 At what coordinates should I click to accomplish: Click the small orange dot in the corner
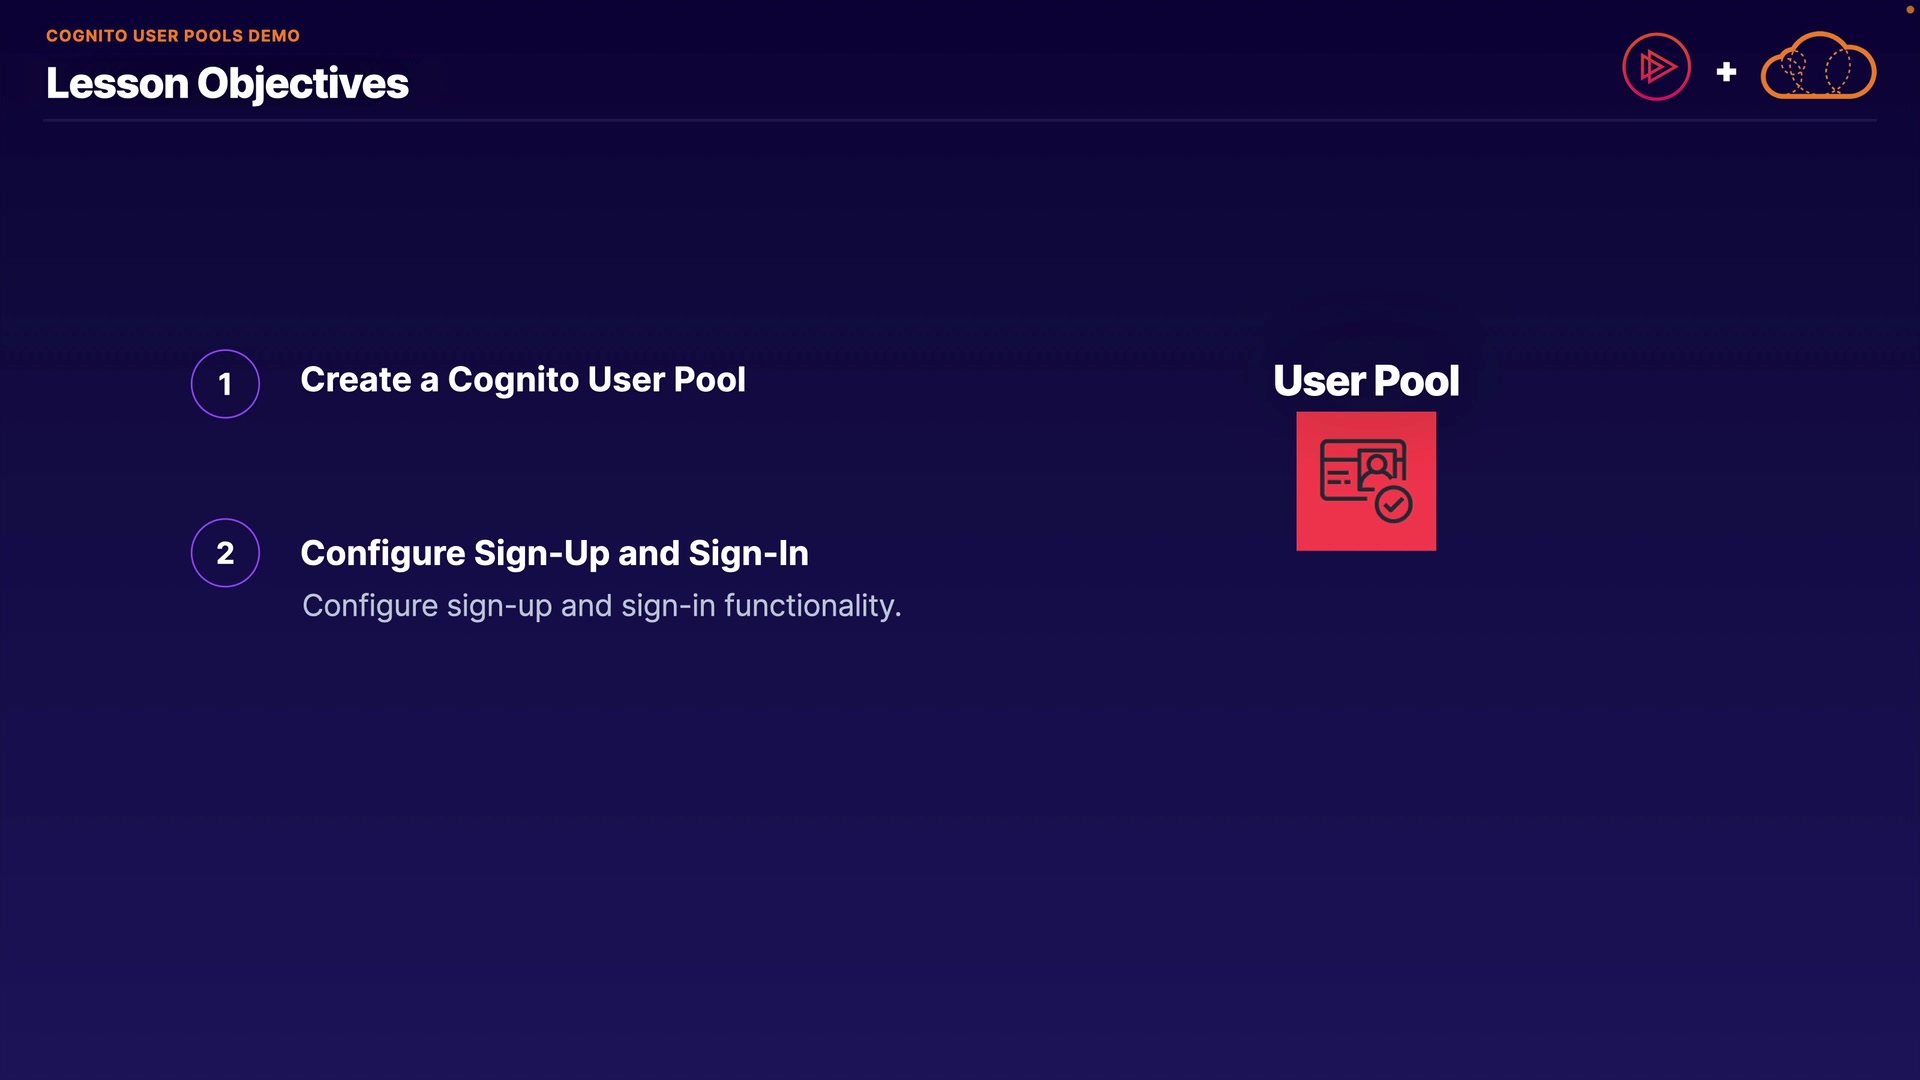[x=1909, y=9]
